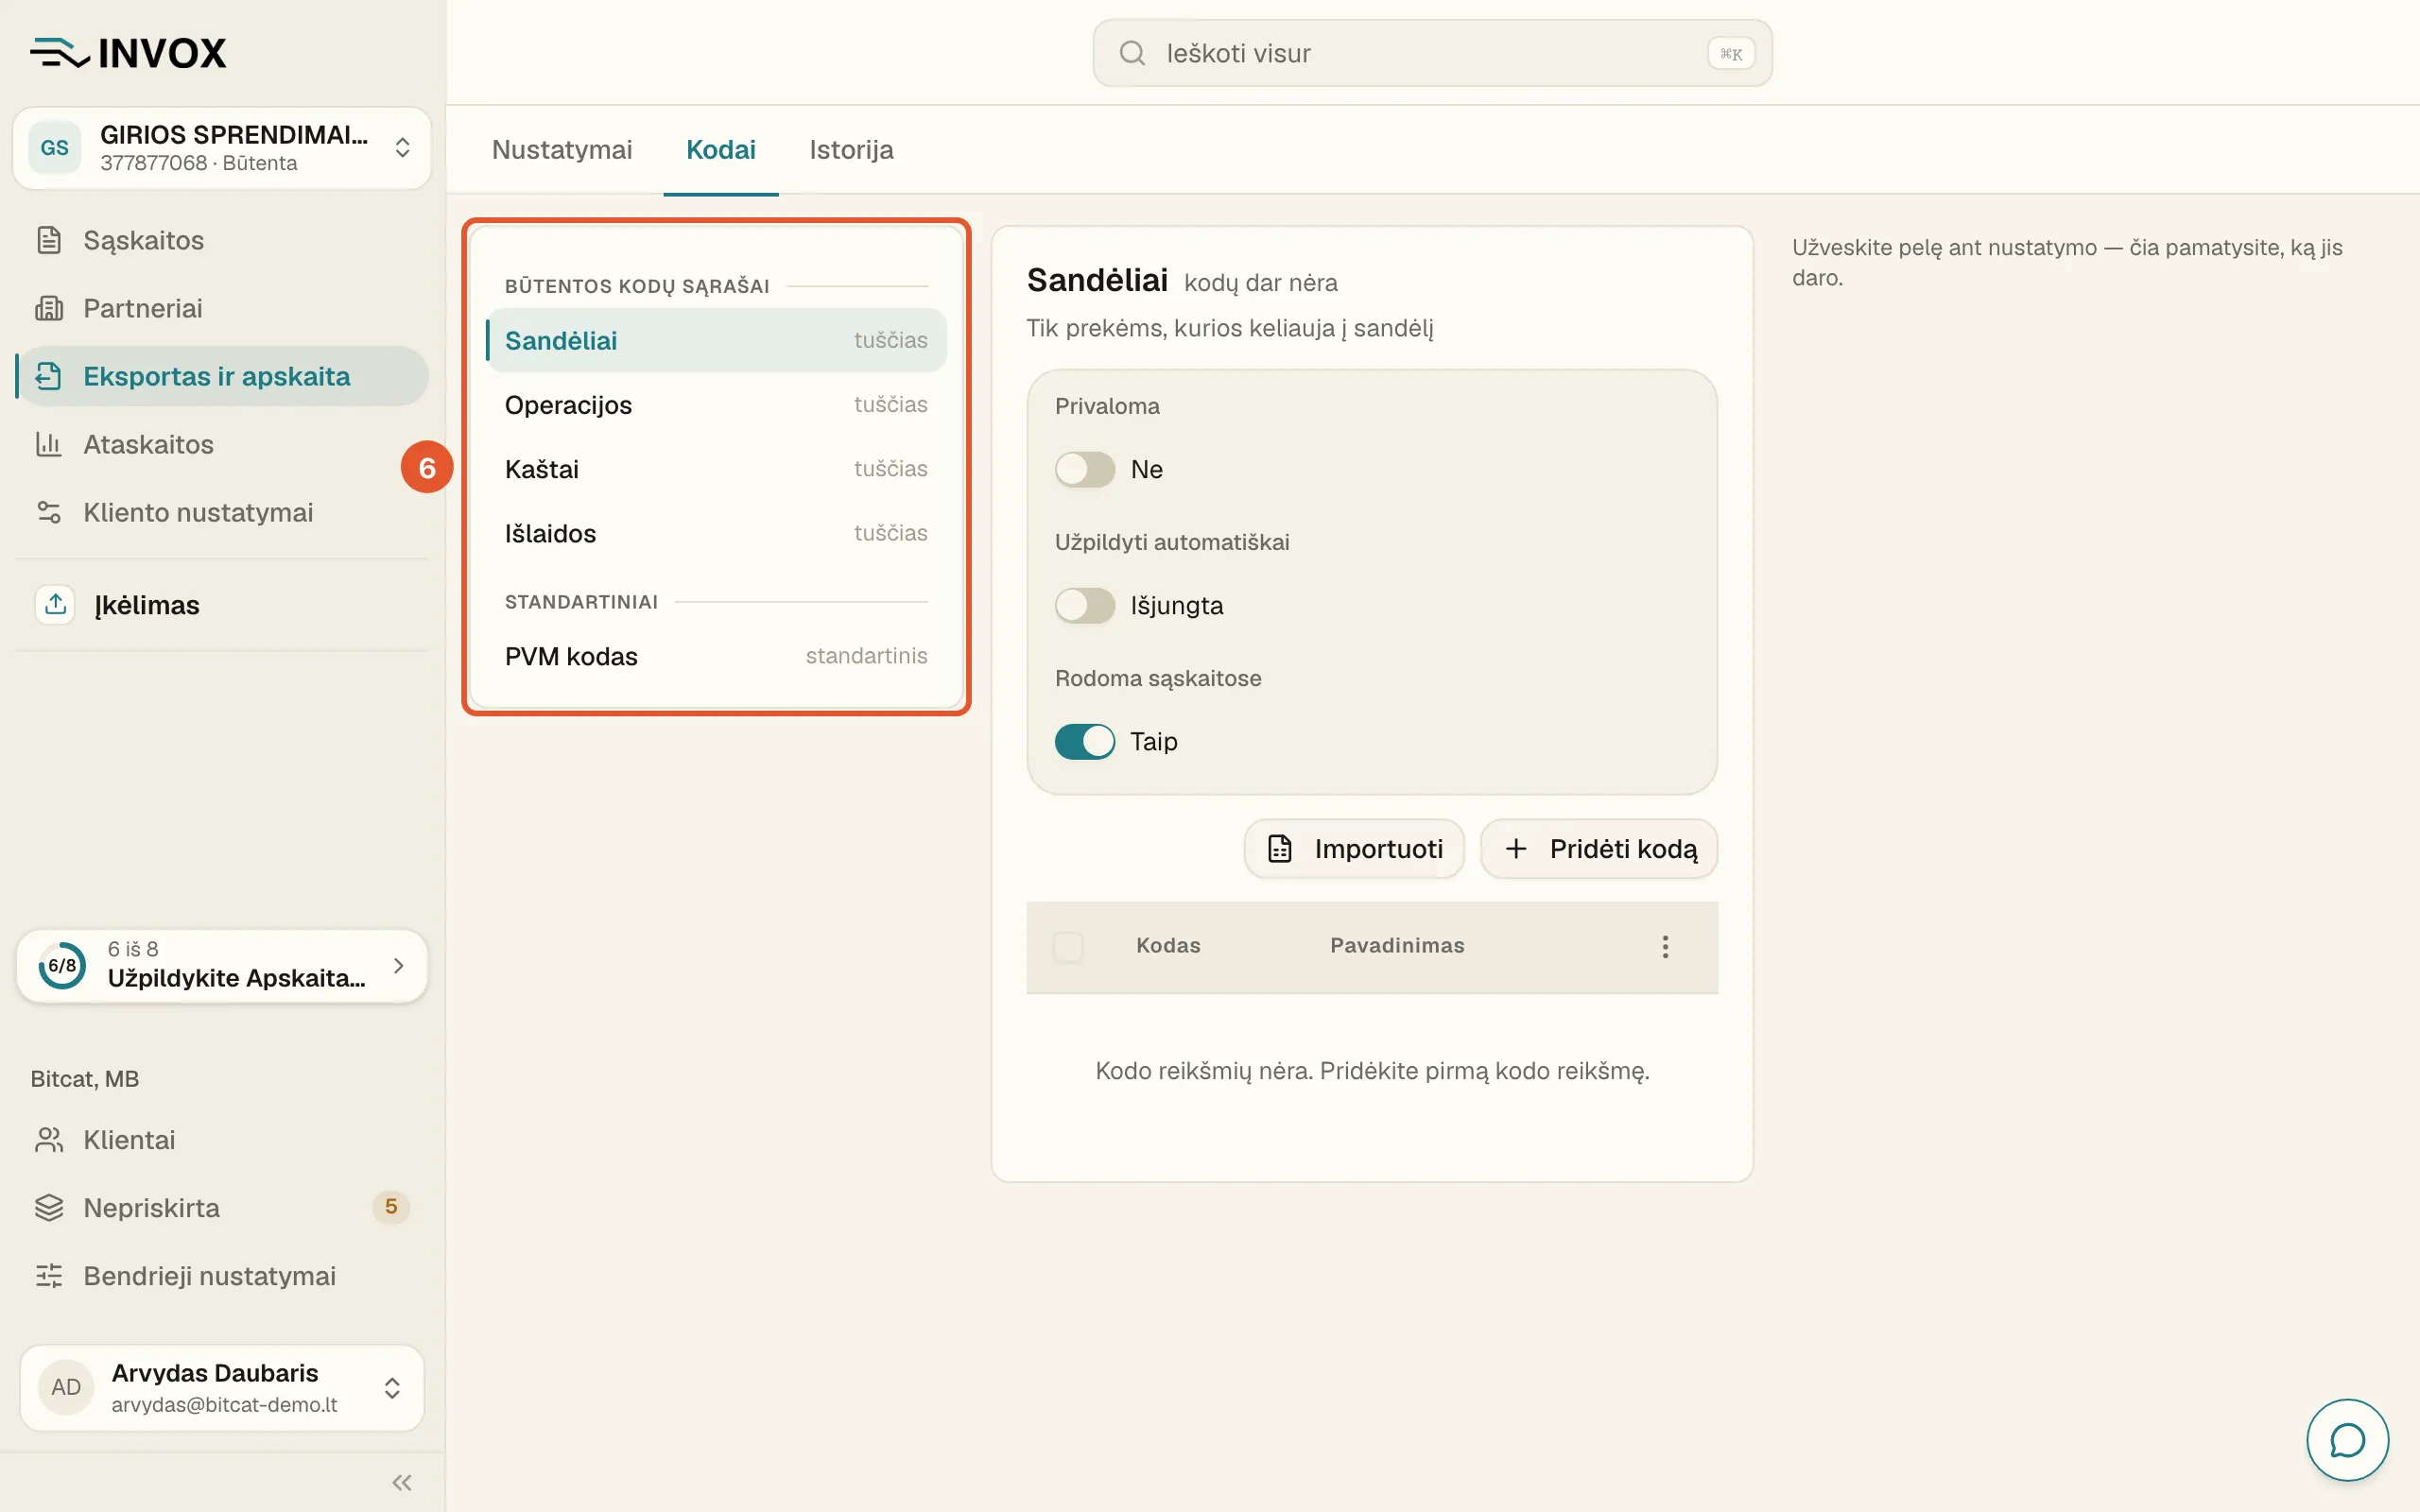The width and height of the screenshot is (2420, 1512).
Task: Click the Pridėti kodą button
Action: [x=1599, y=849]
